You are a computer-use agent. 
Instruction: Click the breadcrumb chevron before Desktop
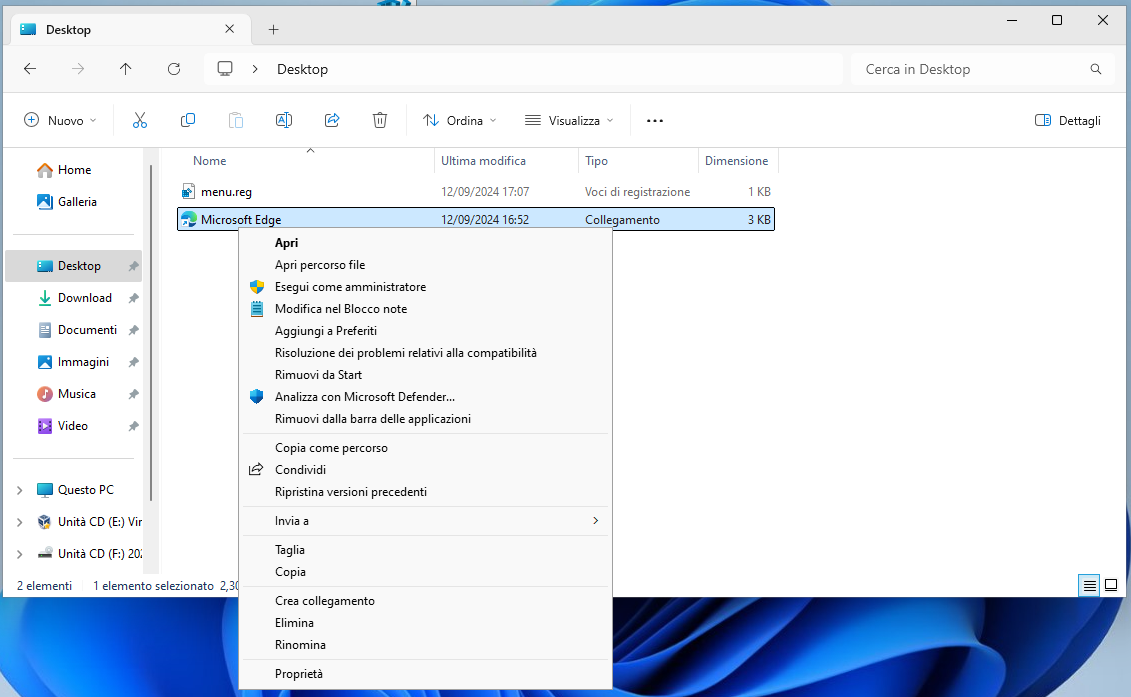(x=255, y=69)
